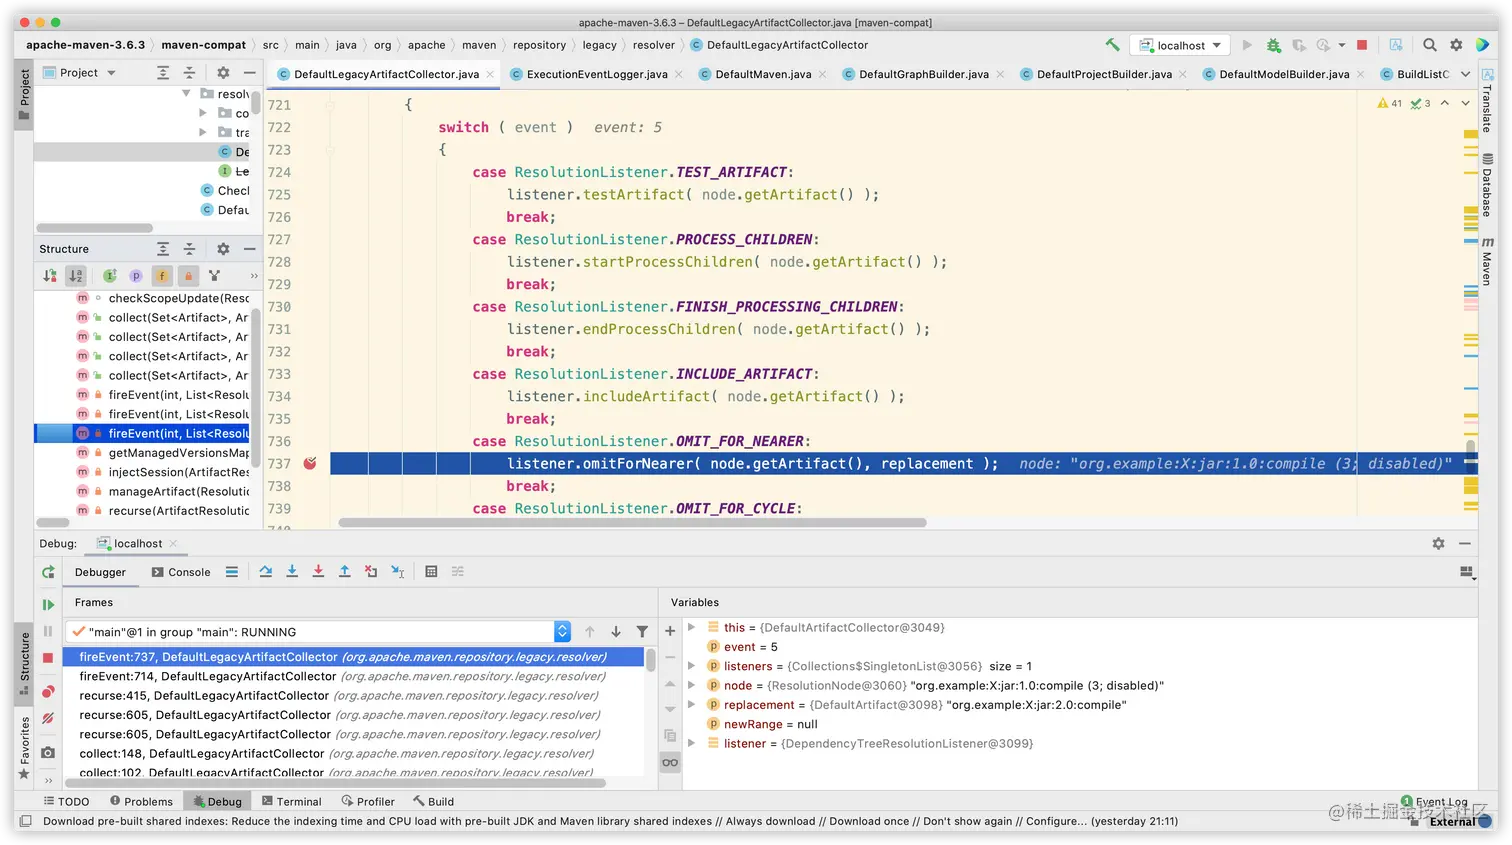Toggle Mute Breakpoints icon
Viewport: 1512px width, 845px height.
click(x=48, y=718)
